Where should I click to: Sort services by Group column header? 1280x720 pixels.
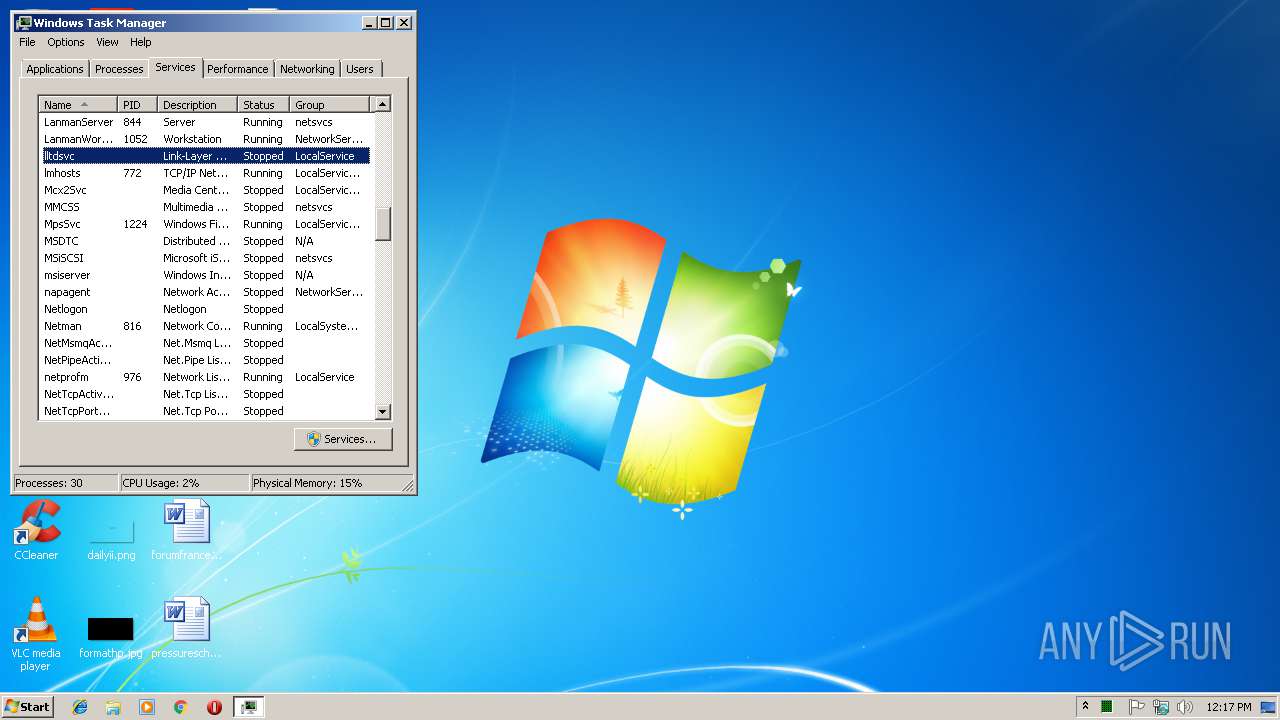pyautogui.click(x=329, y=104)
